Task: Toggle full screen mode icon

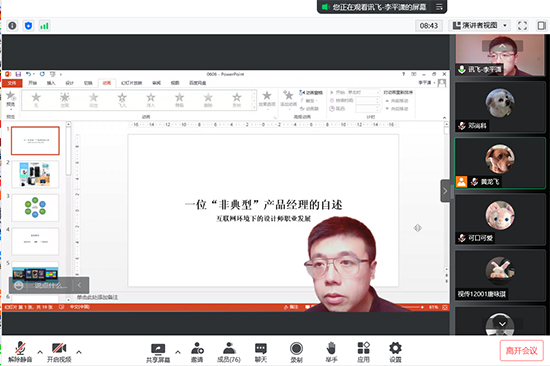Action: pos(522,25)
